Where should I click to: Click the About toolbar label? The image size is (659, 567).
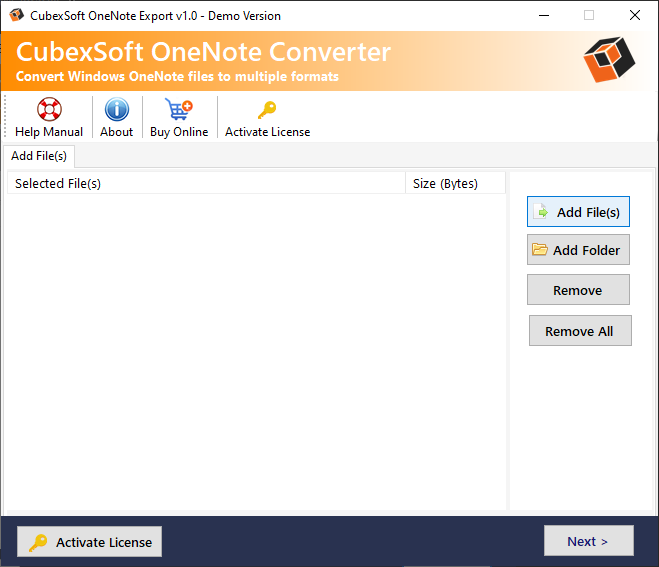click(116, 132)
